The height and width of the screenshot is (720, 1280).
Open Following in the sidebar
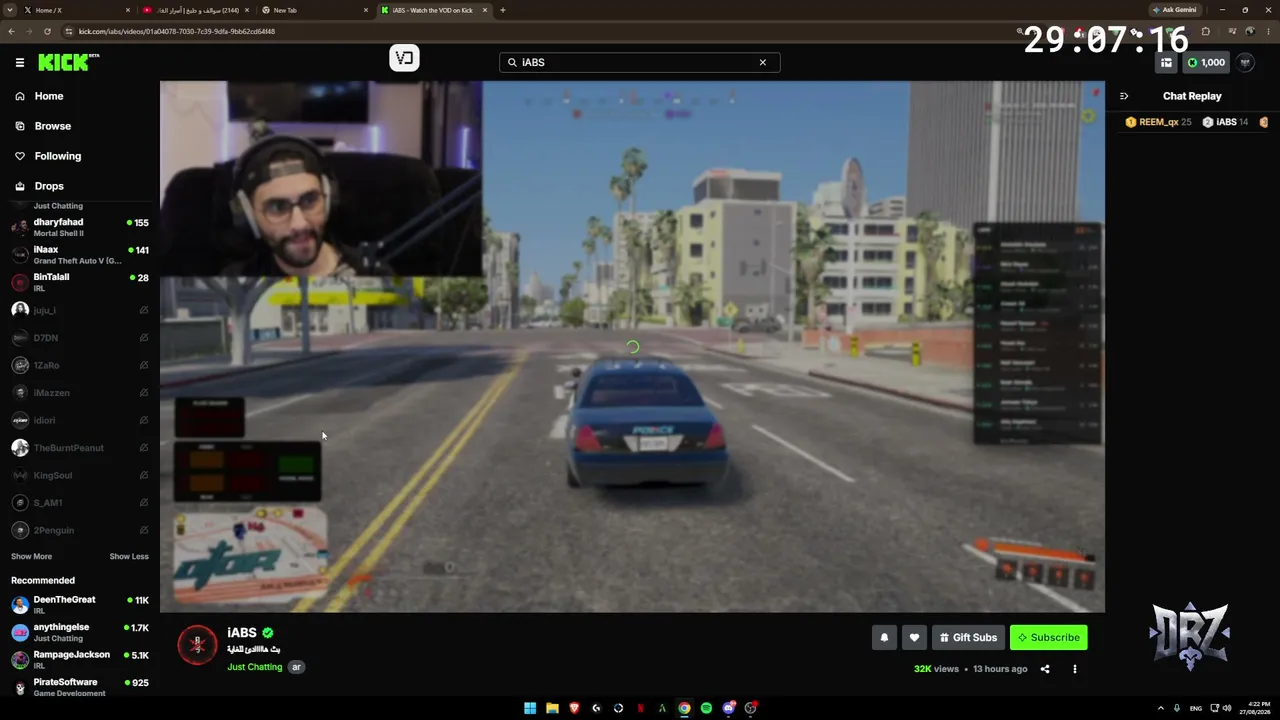pos(78,156)
